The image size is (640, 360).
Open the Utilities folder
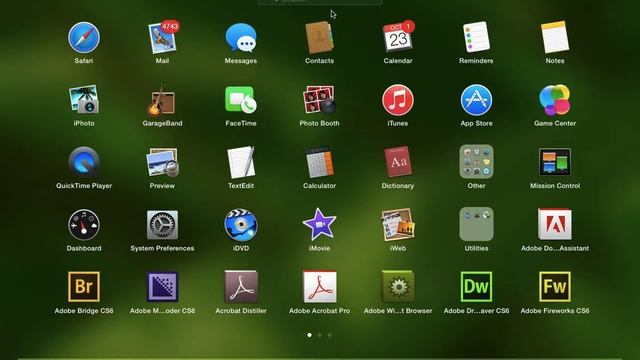click(476, 224)
